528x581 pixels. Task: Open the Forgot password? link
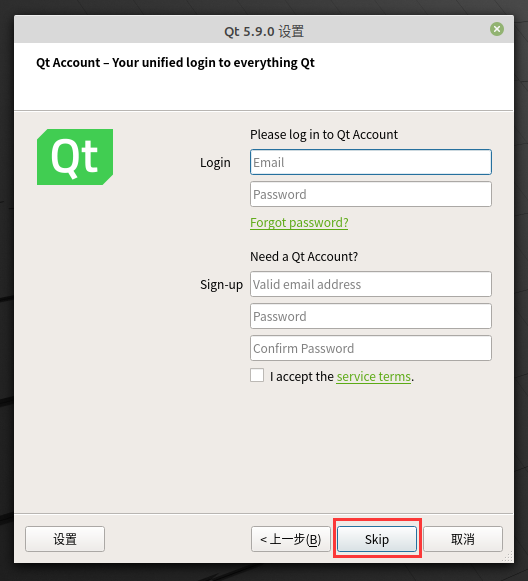pyautogui.click(x=299, y=223)
